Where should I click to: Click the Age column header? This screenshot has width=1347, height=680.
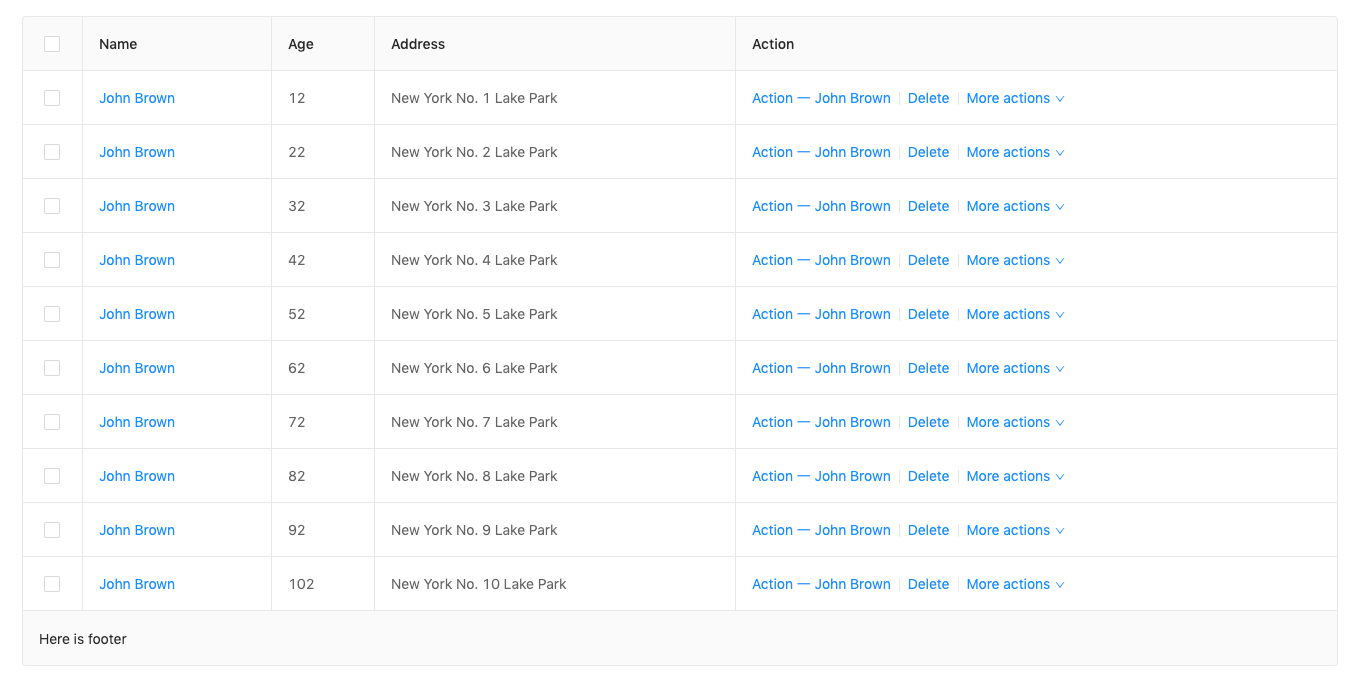(x=301, y=44)
